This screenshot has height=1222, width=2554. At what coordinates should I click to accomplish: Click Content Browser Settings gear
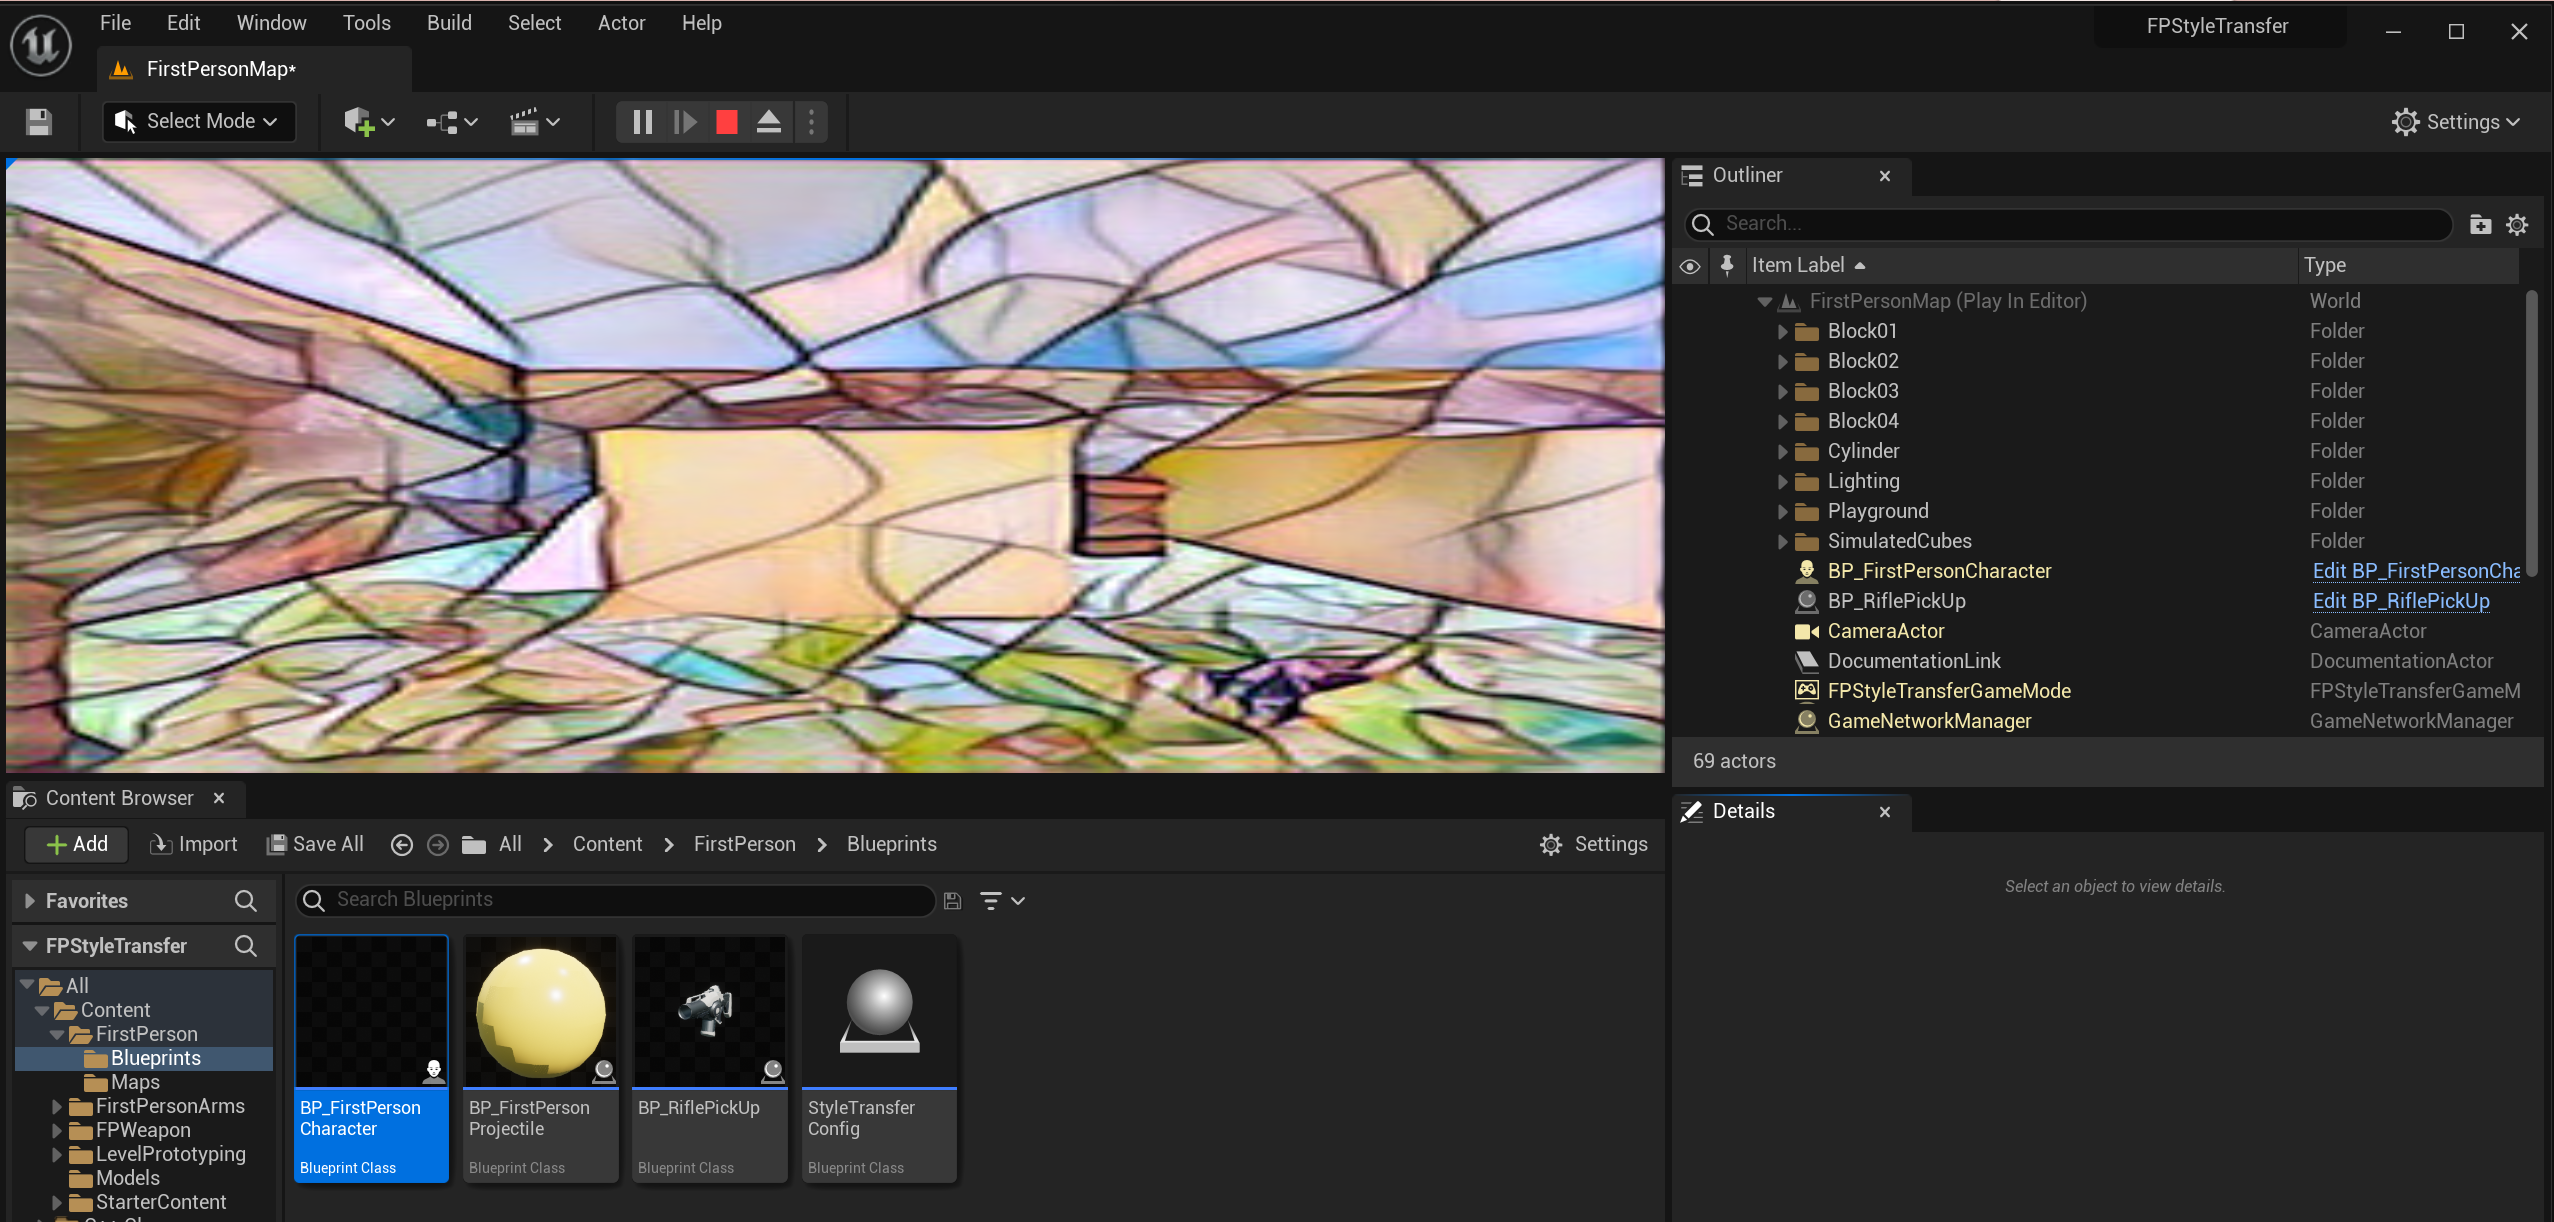(x=1594, y=845)
